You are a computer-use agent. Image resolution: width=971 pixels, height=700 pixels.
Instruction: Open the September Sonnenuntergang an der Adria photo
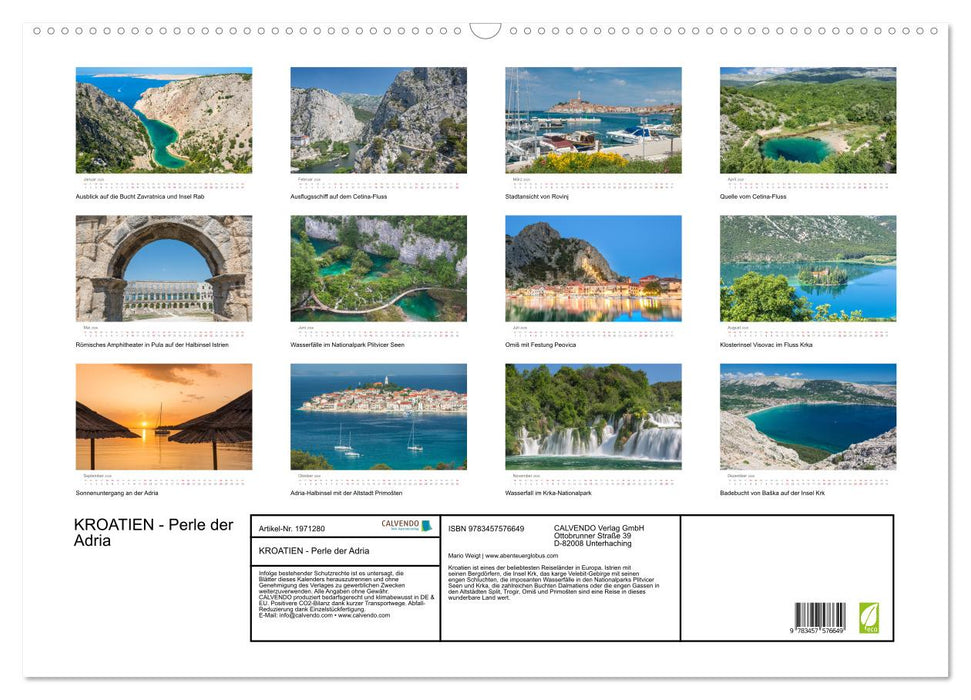(x=163, y=415)
